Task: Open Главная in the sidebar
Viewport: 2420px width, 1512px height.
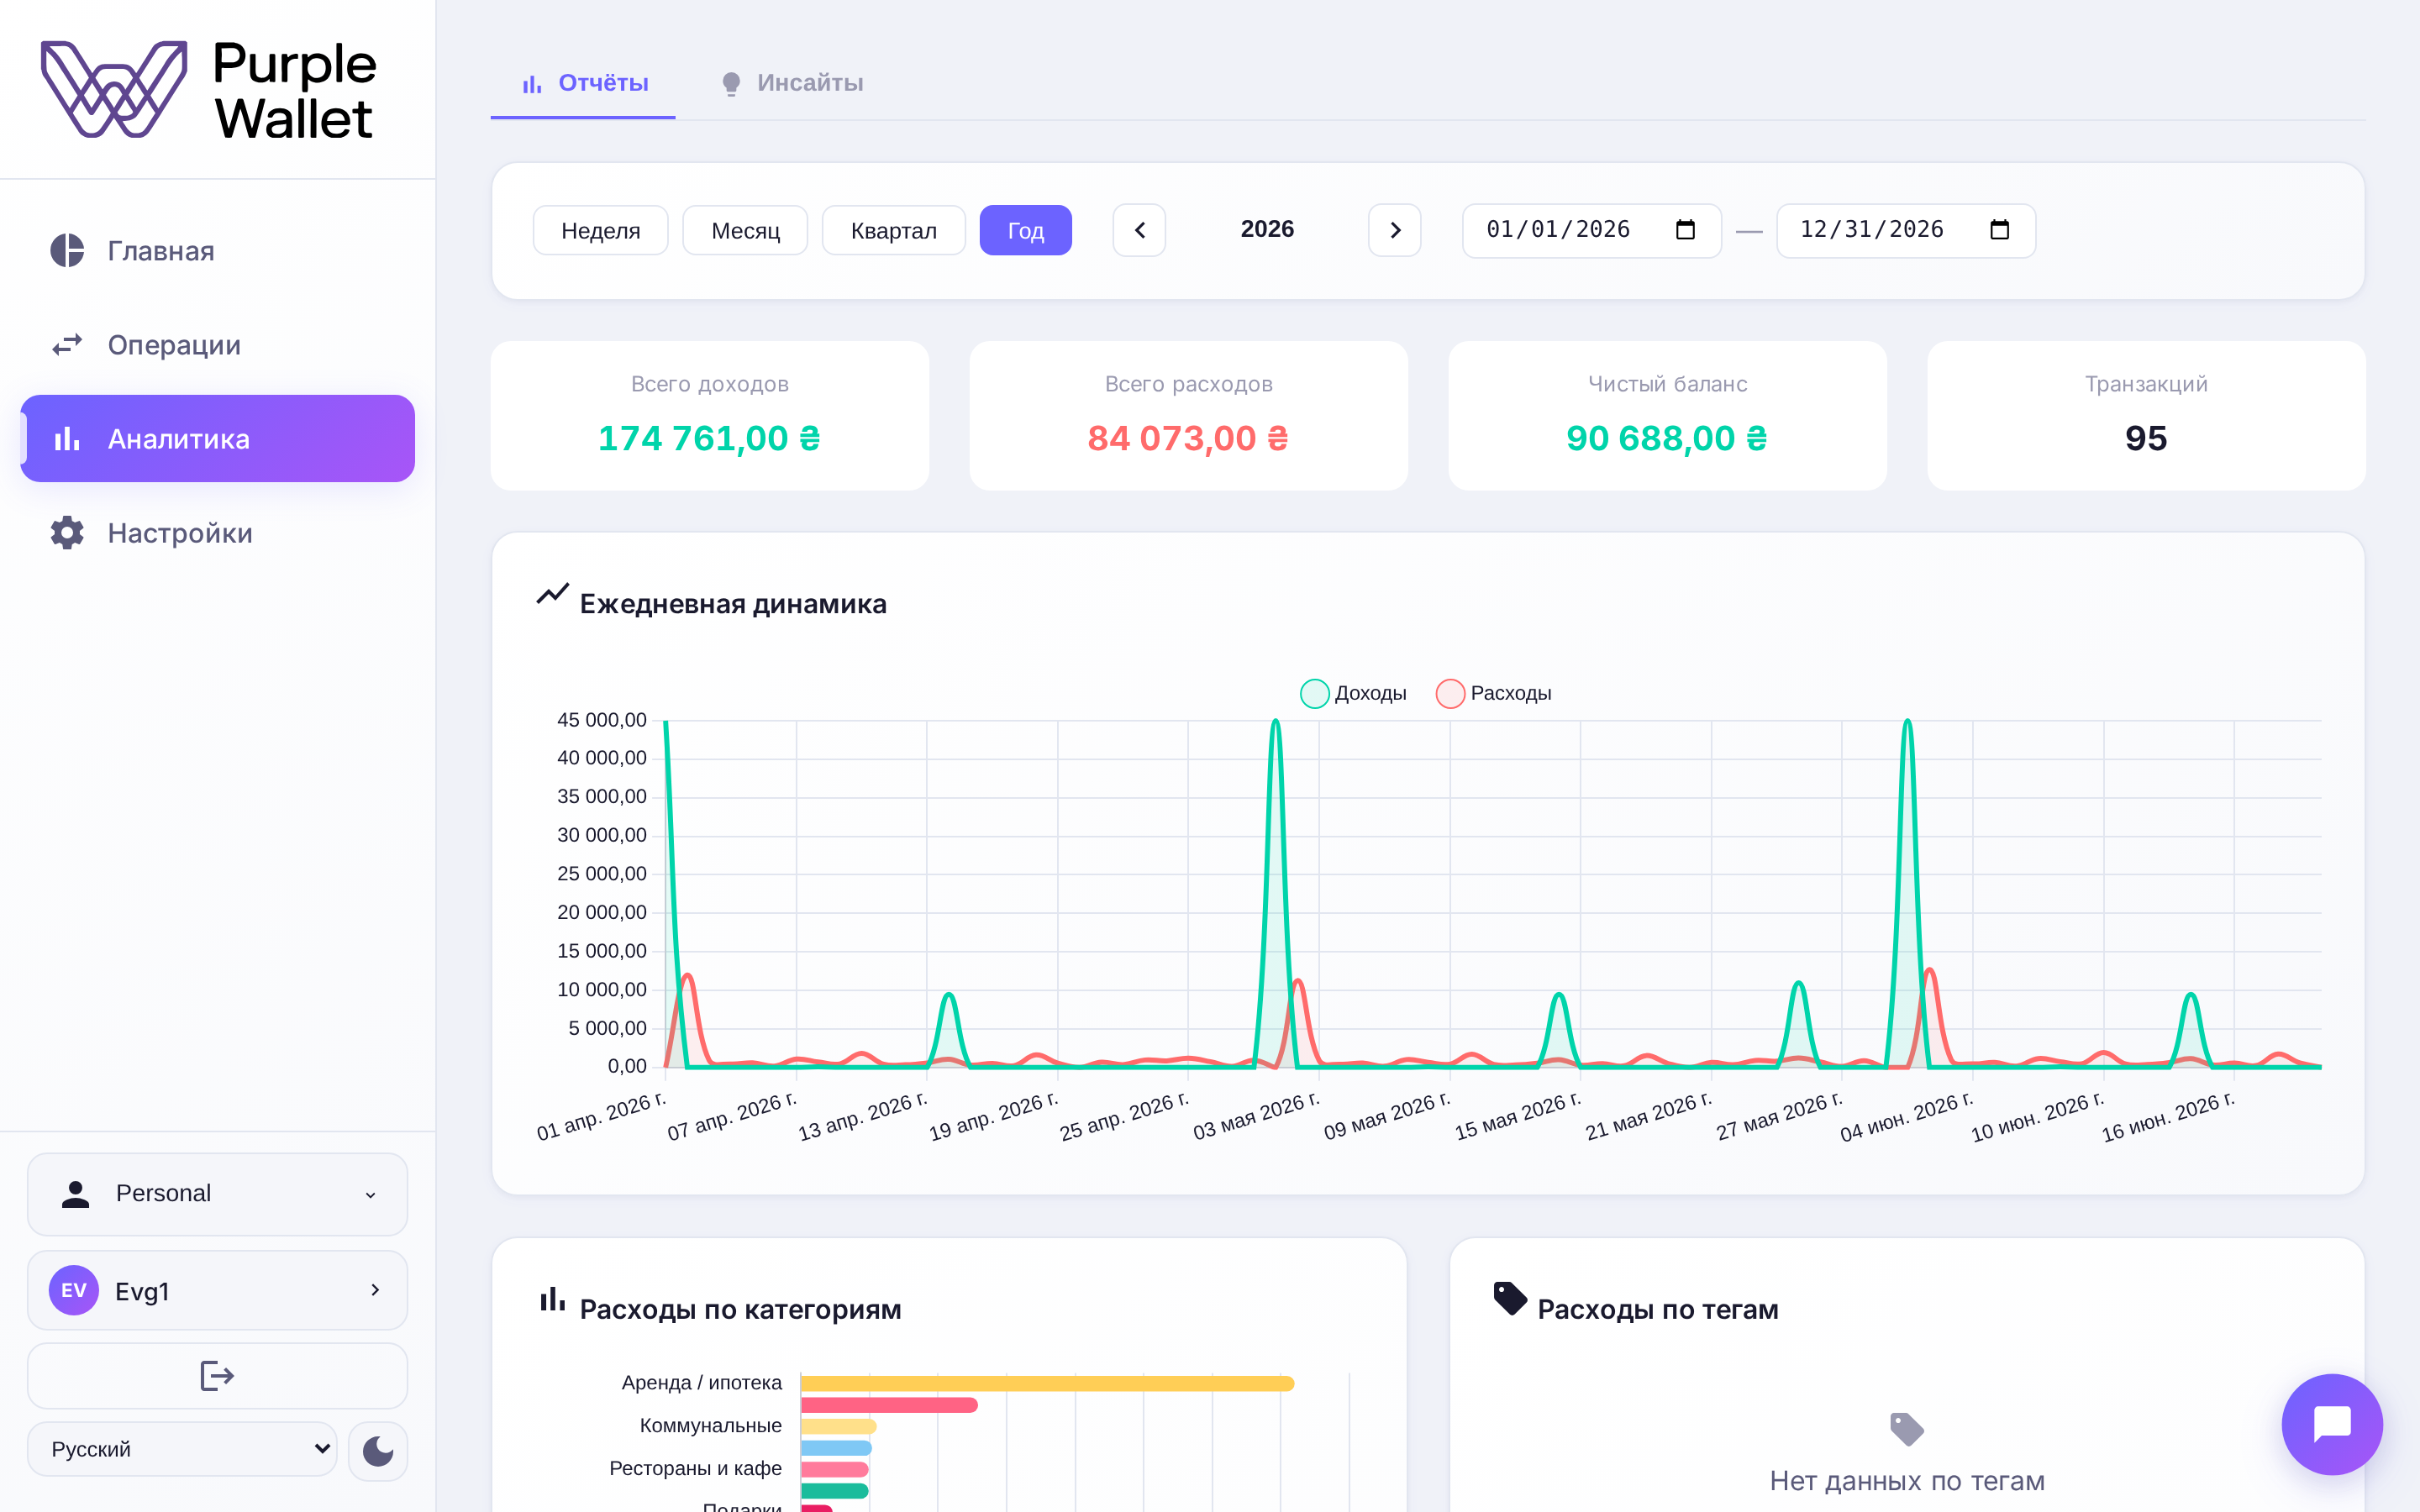Action: [x=217, y=251]
